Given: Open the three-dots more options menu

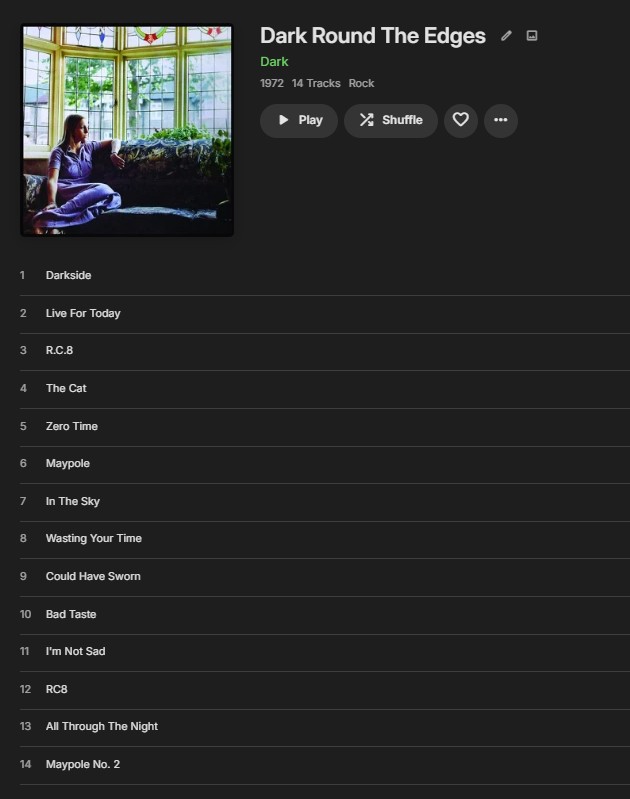Looking at the screenshot, I should click(501, 120).
